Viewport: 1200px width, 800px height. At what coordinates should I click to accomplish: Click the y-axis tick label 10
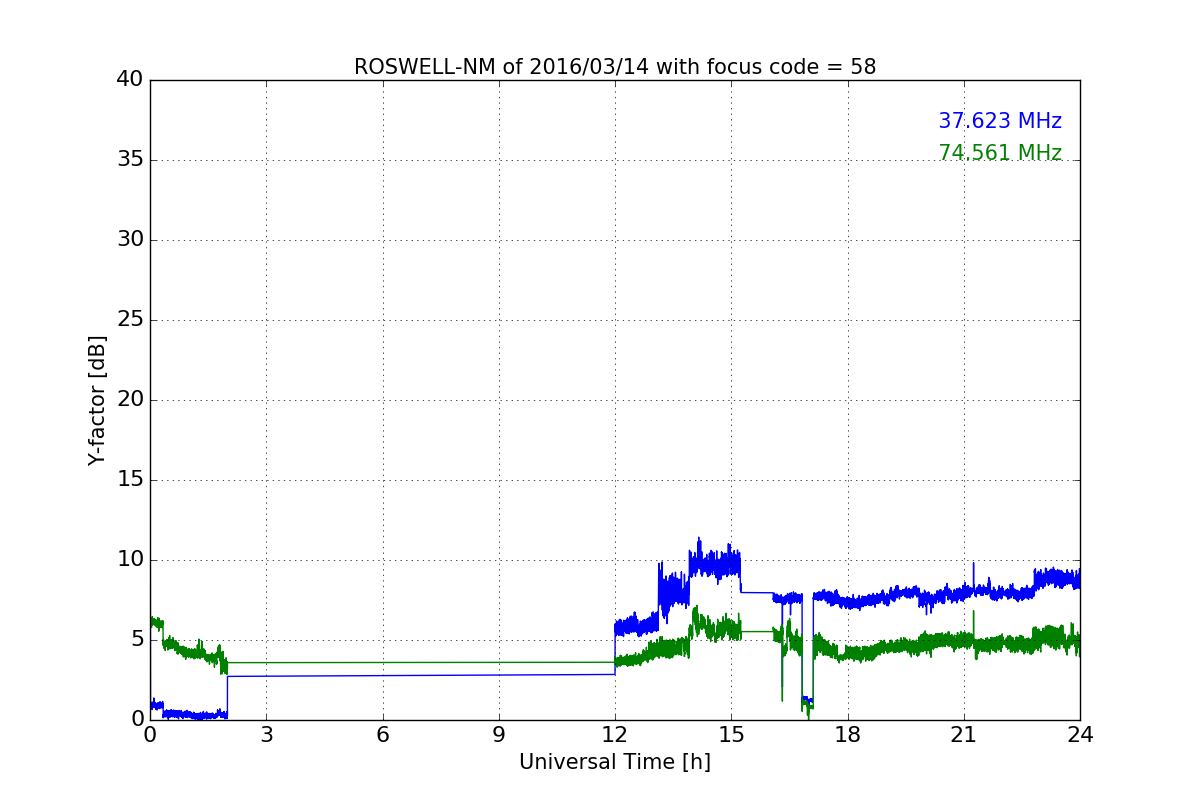[130, 560]
